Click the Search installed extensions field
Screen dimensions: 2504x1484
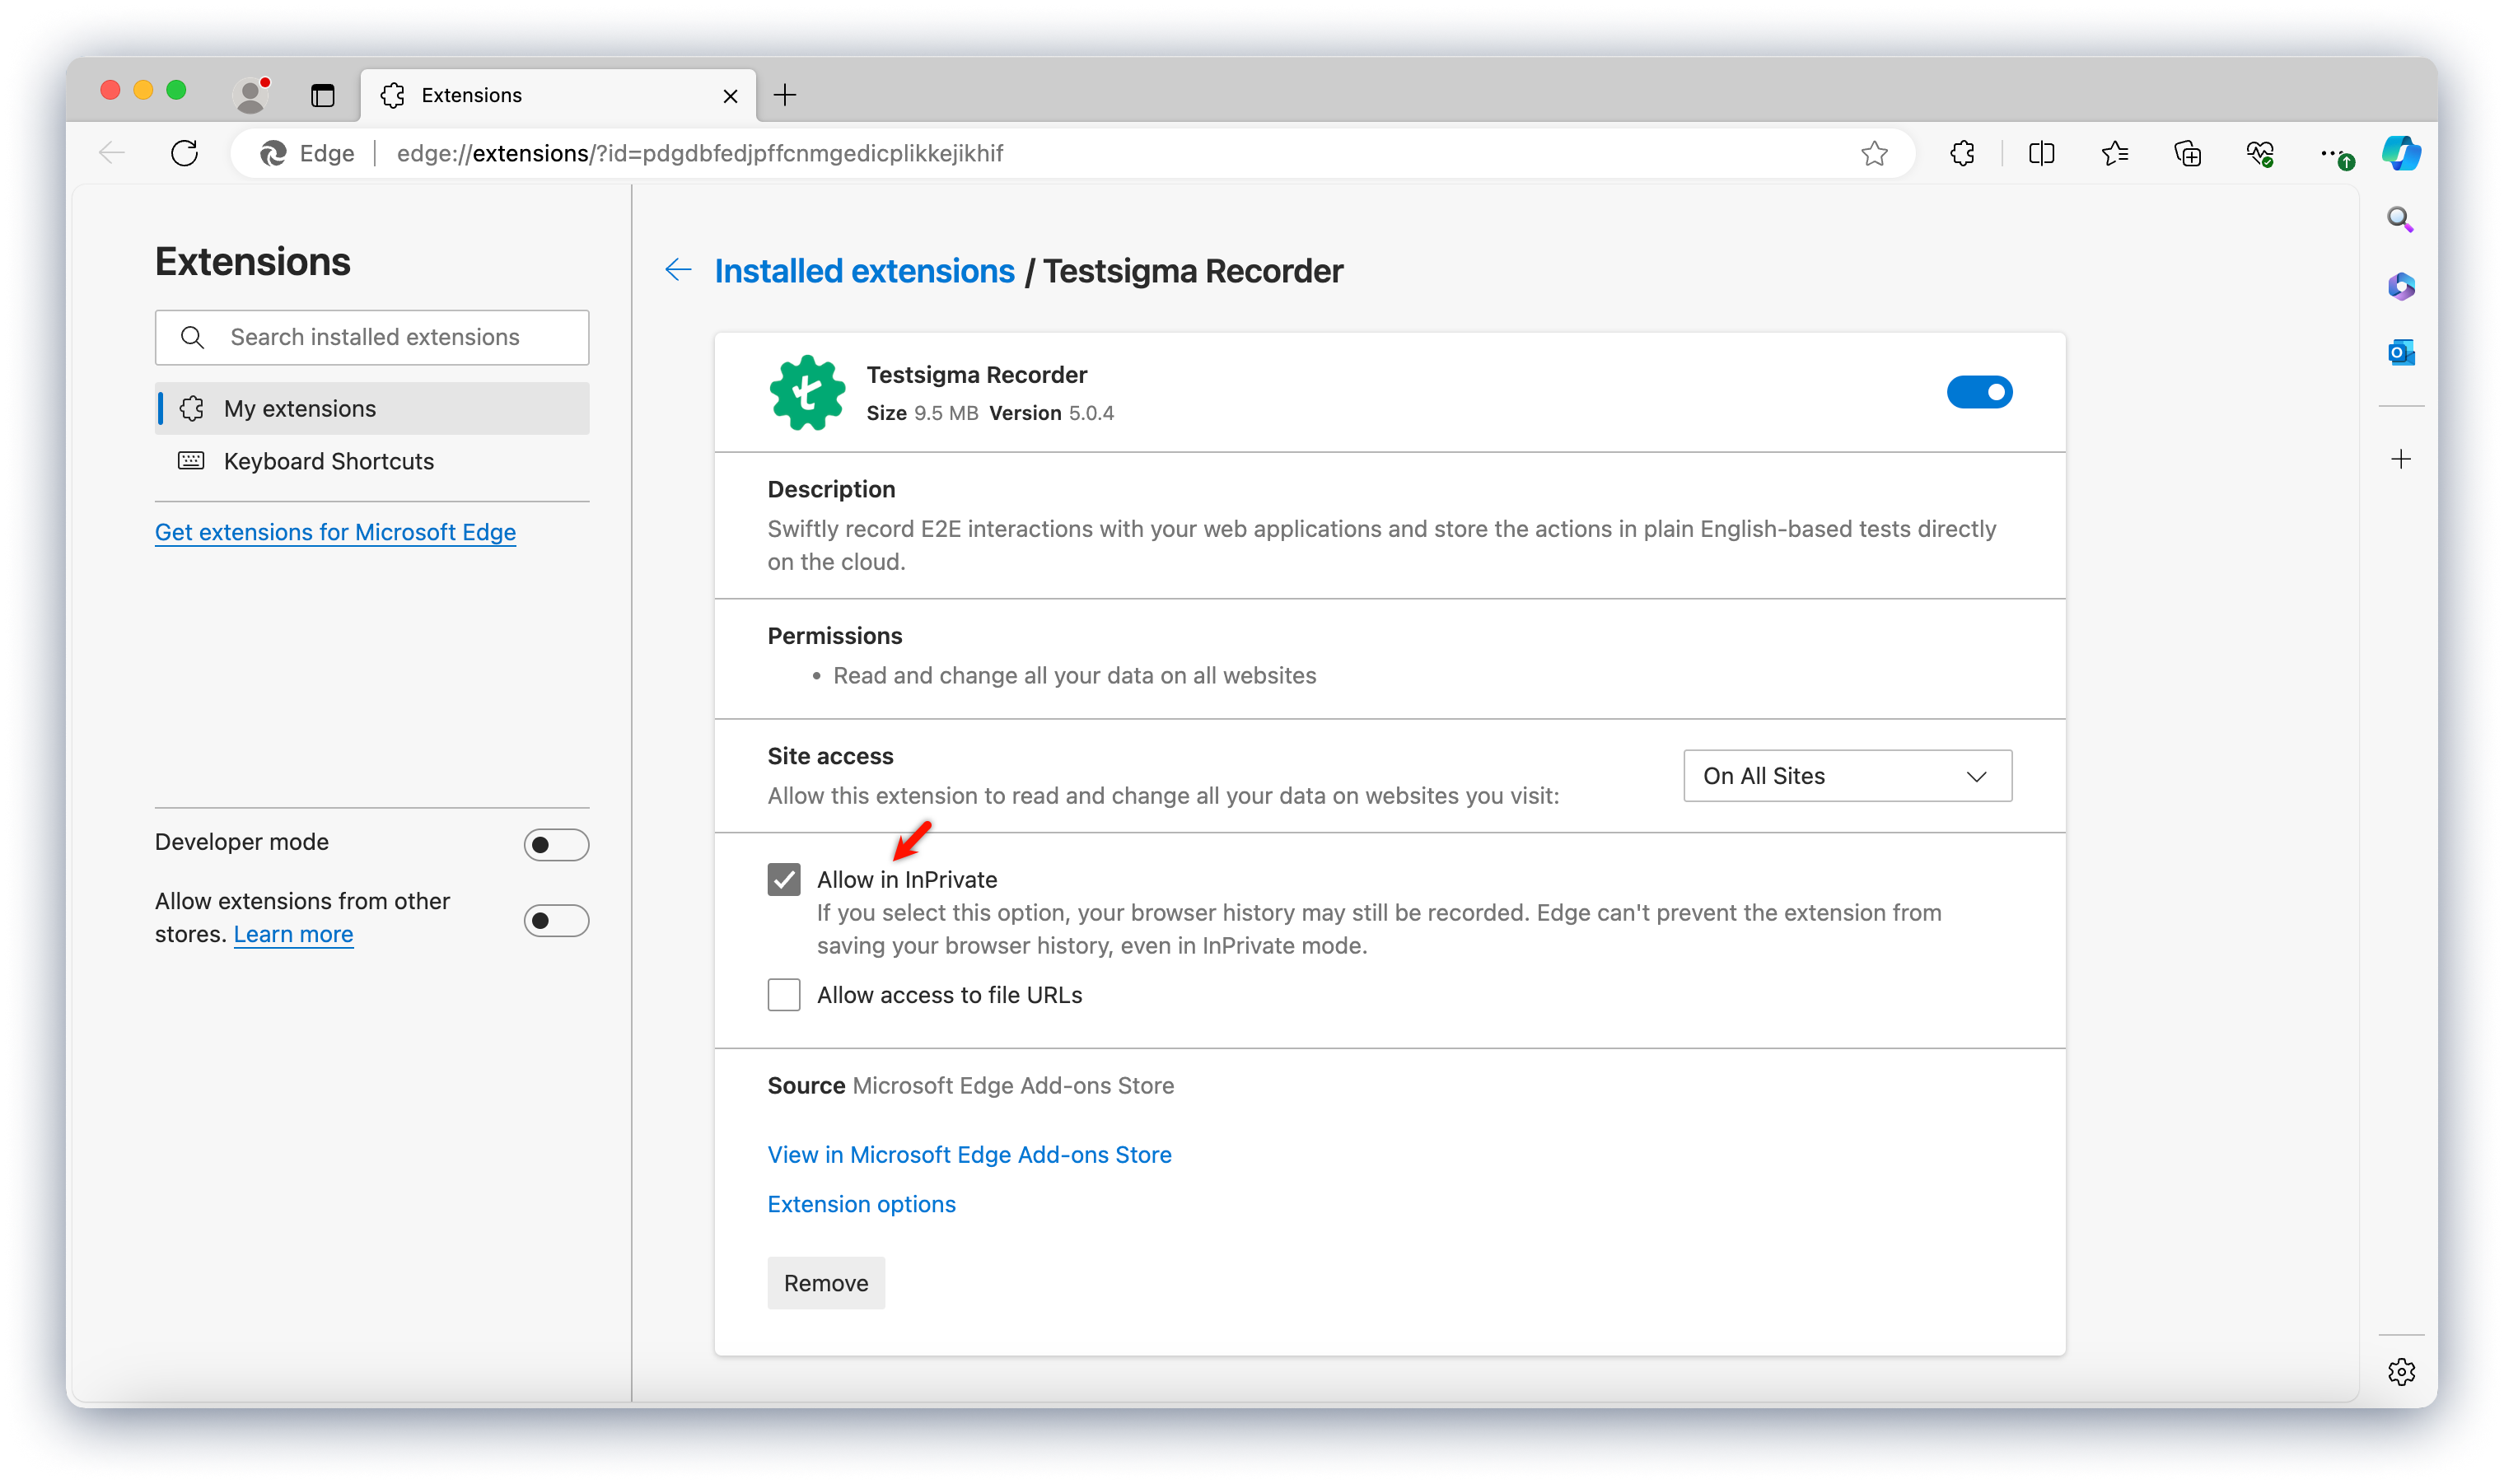[x=376, y=337]
